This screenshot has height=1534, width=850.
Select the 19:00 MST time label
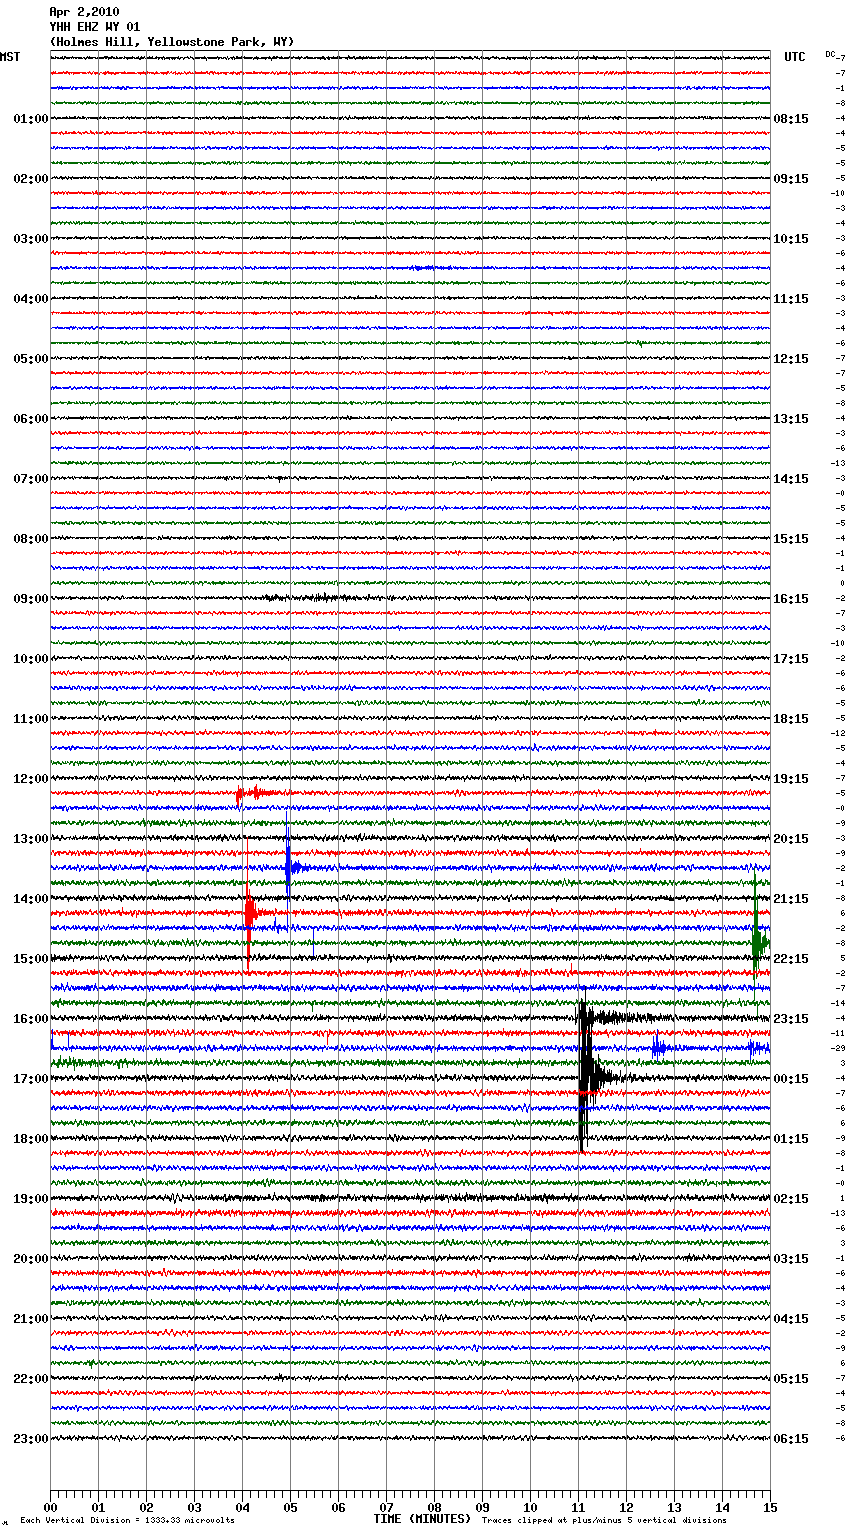tap(31, 1199)
